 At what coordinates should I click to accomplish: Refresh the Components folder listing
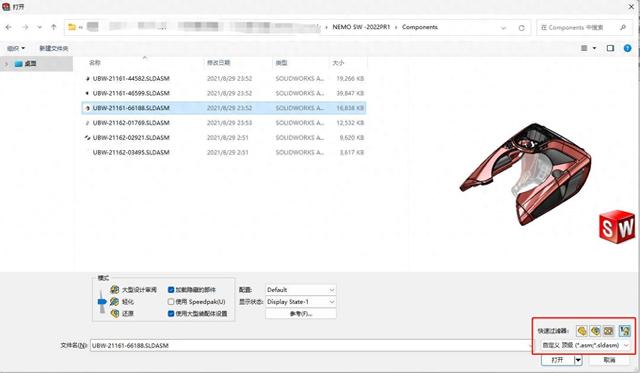(x=522, y=28)
